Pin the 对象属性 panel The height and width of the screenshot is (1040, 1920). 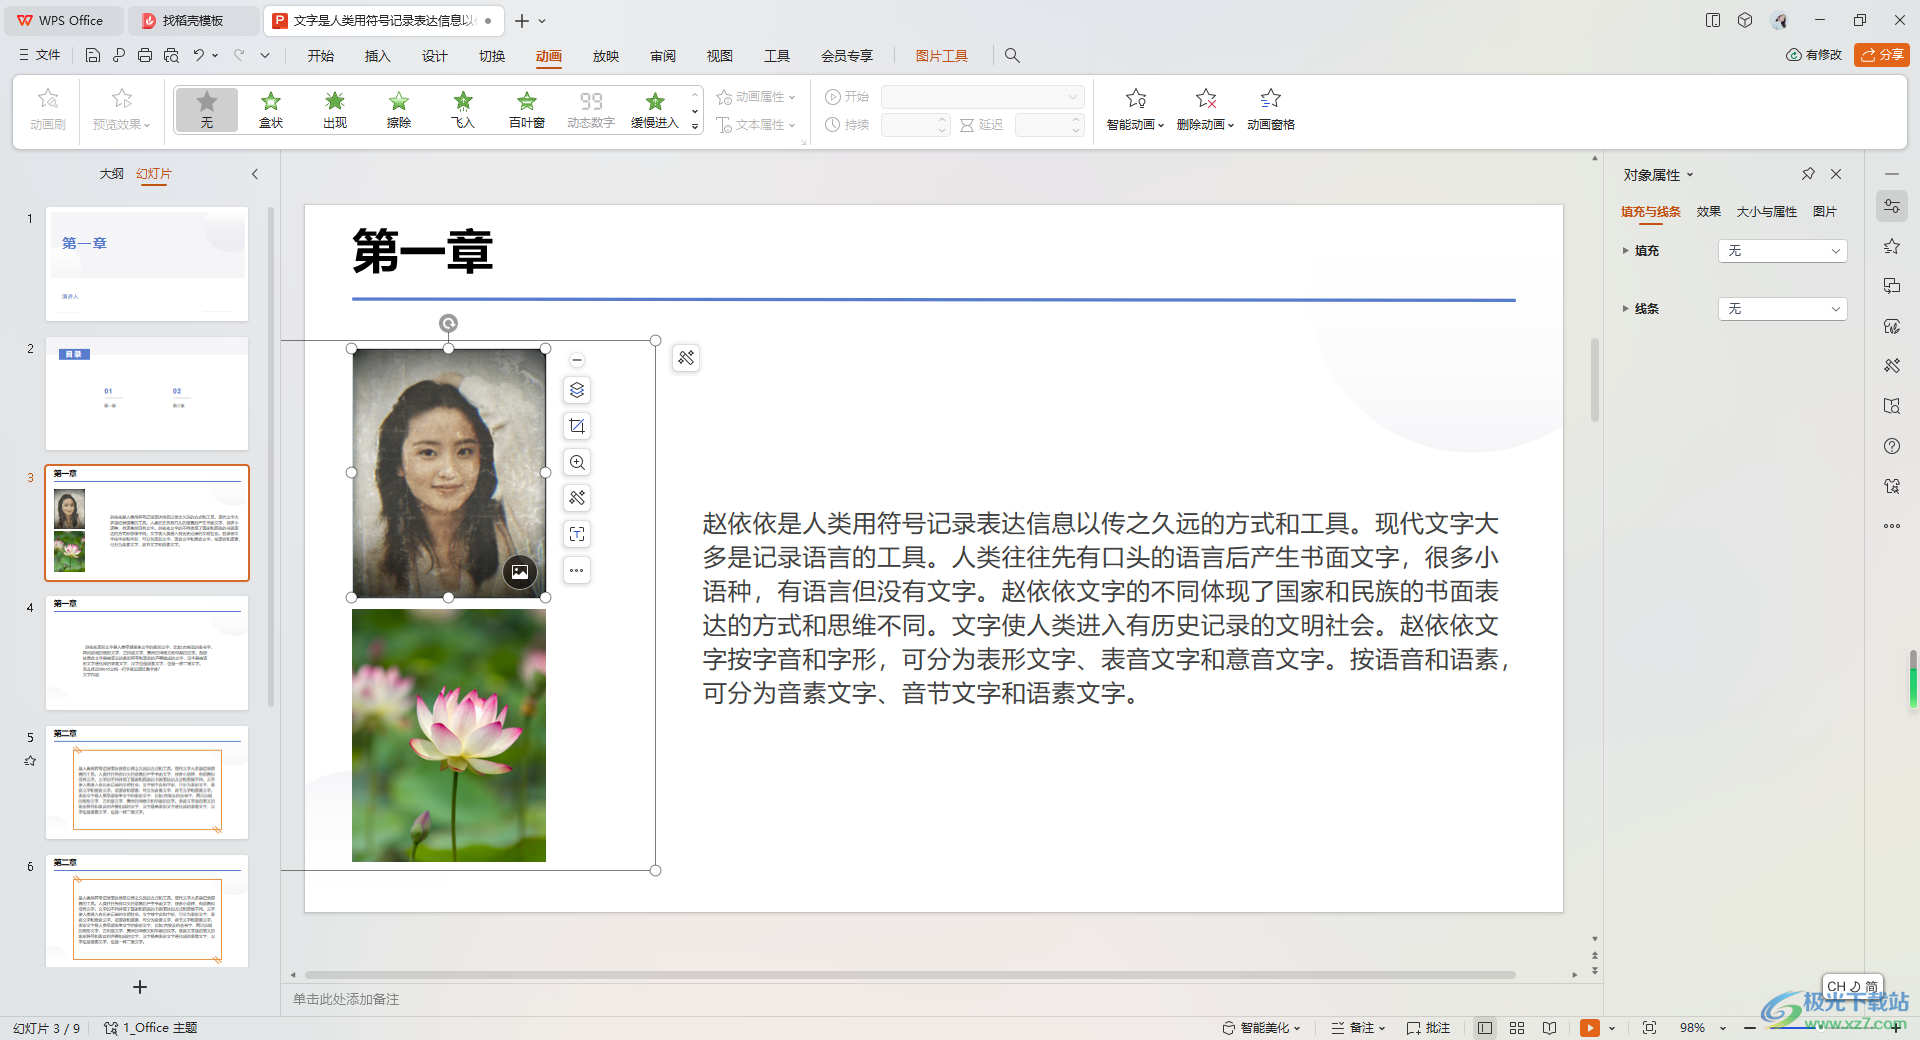coord(1808,174)
